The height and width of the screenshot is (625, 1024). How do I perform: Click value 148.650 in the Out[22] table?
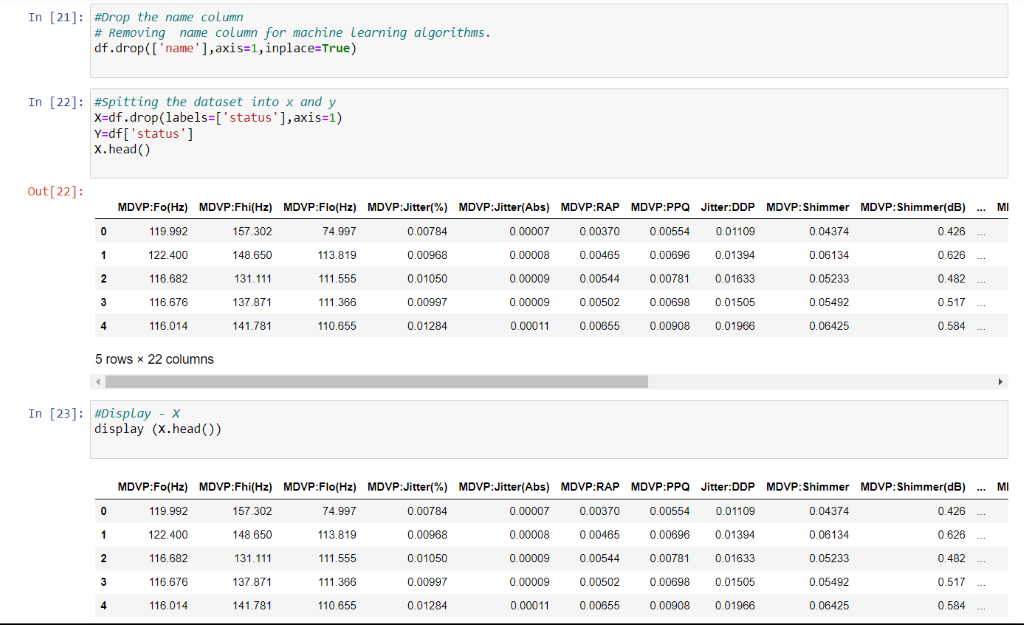[x=252, y=255]
